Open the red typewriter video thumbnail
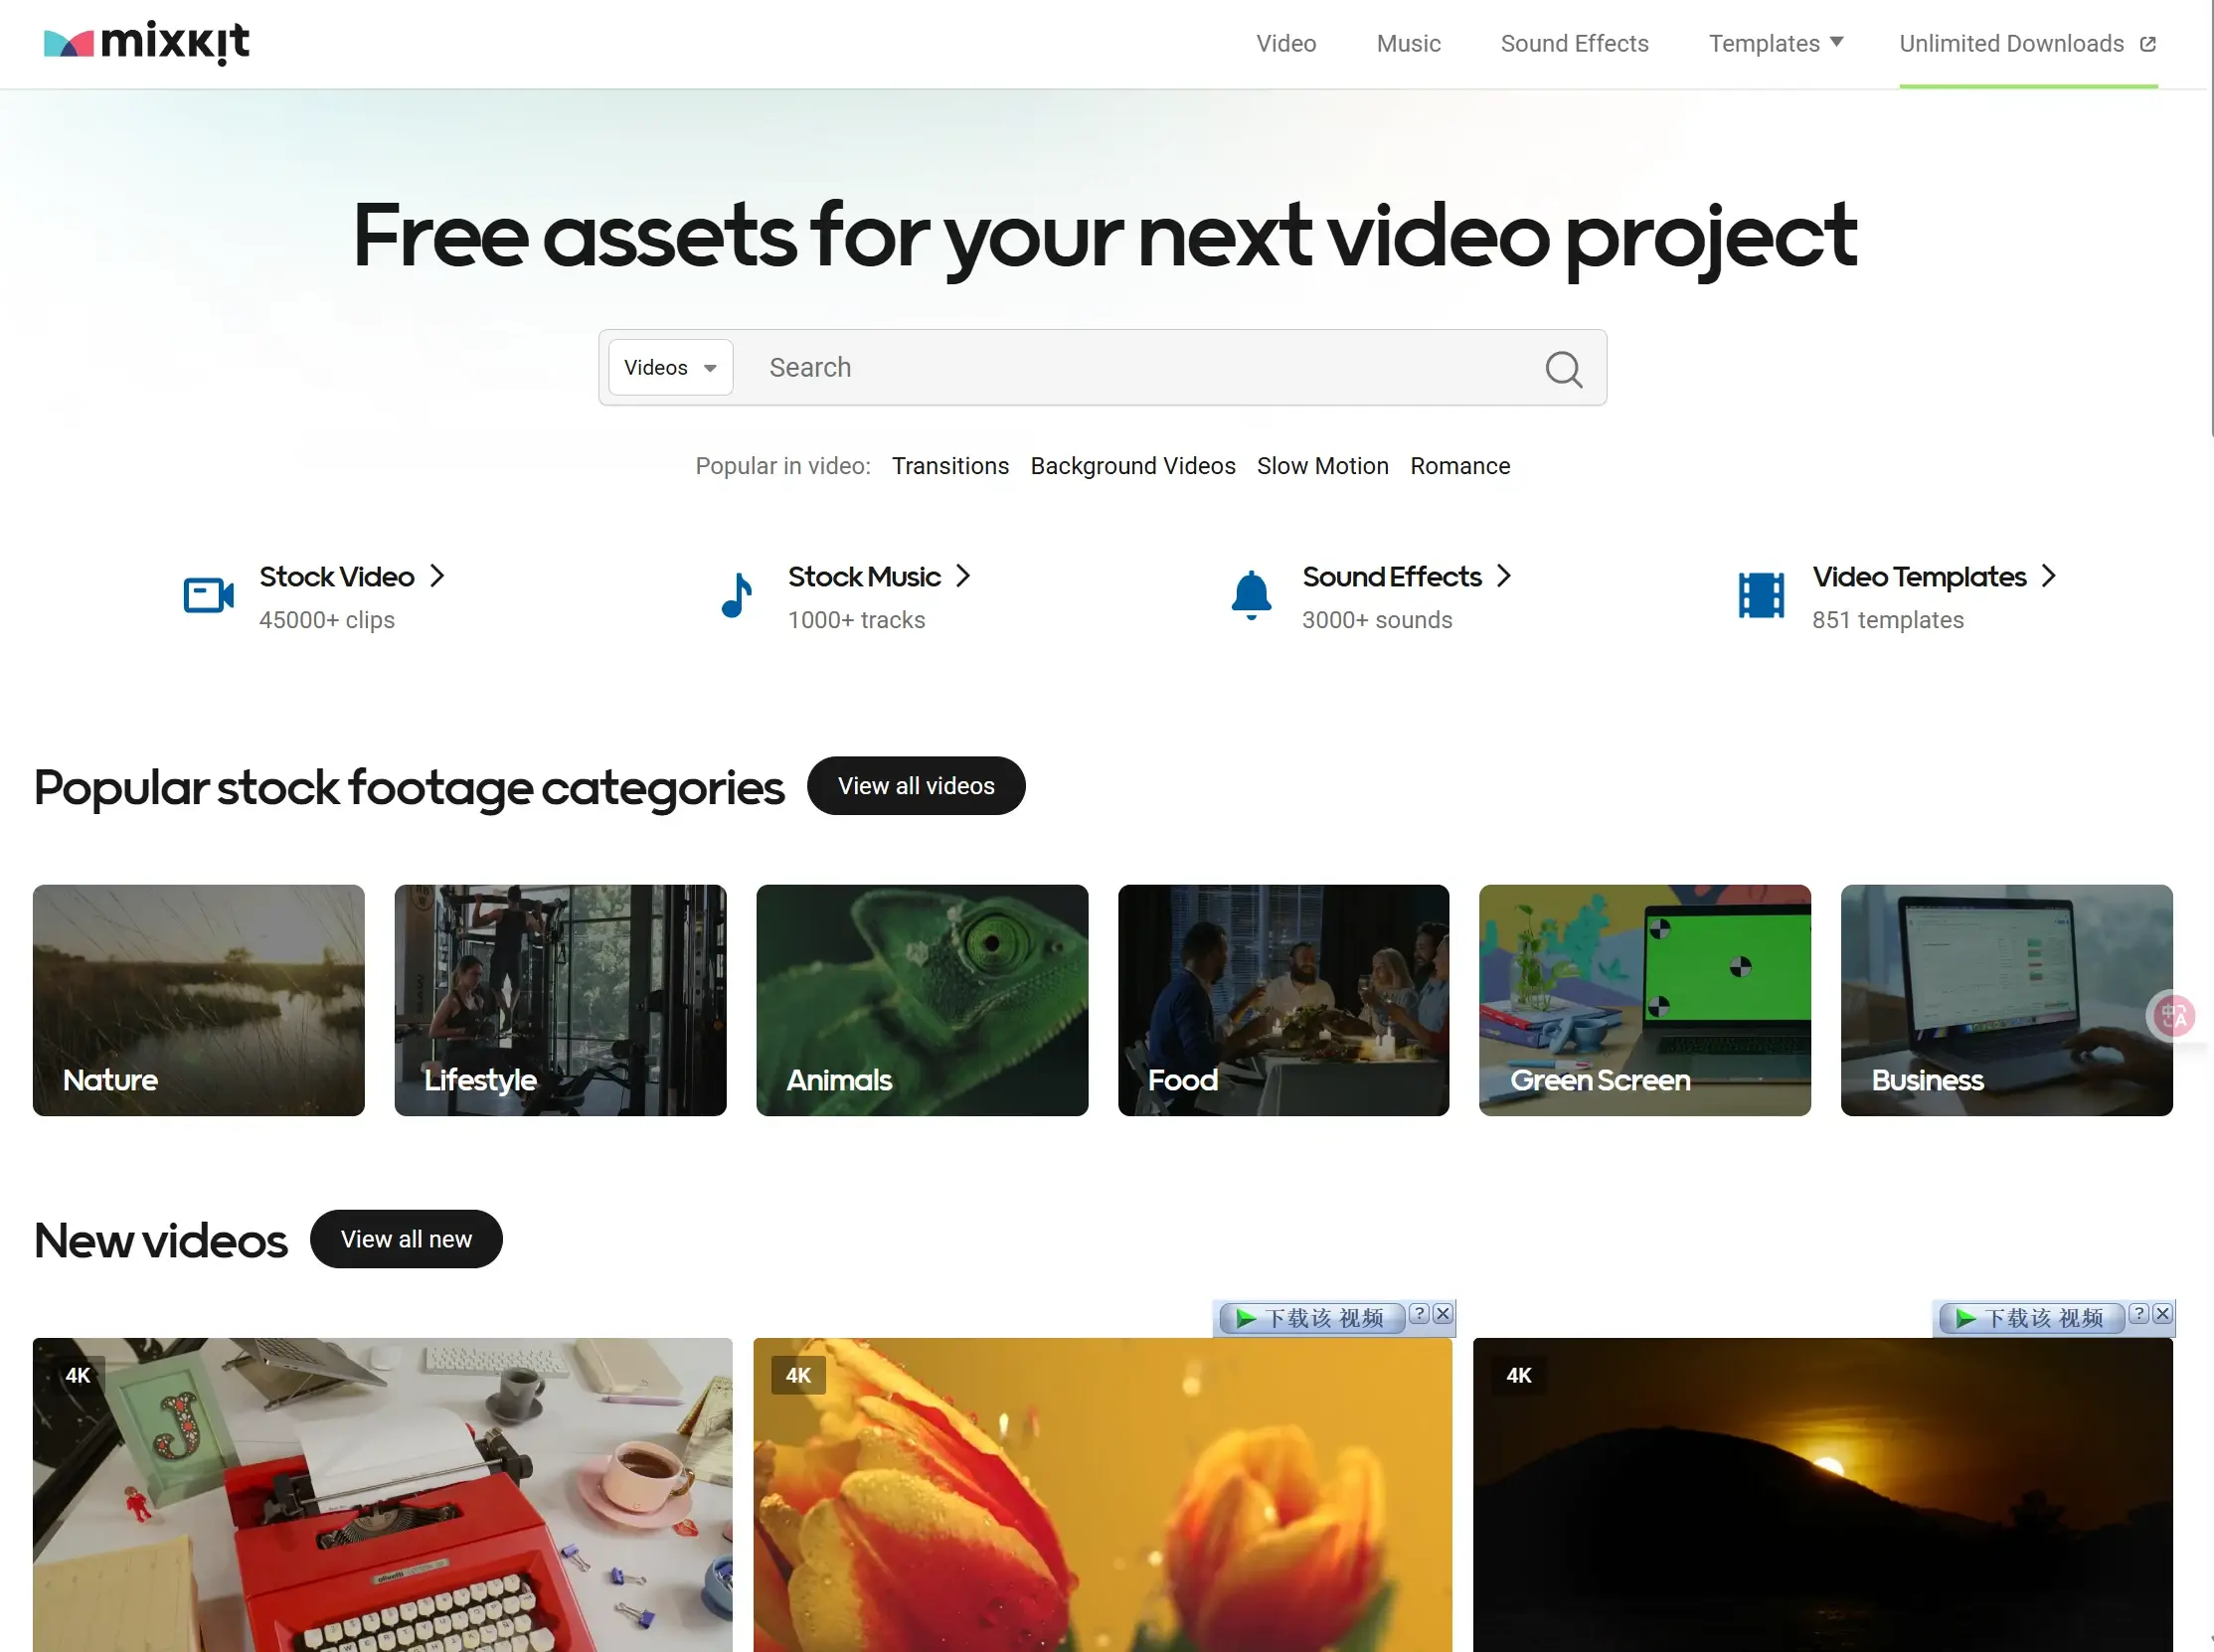The height and width of the screenshot is (1652, 2214). (383, 1495)
